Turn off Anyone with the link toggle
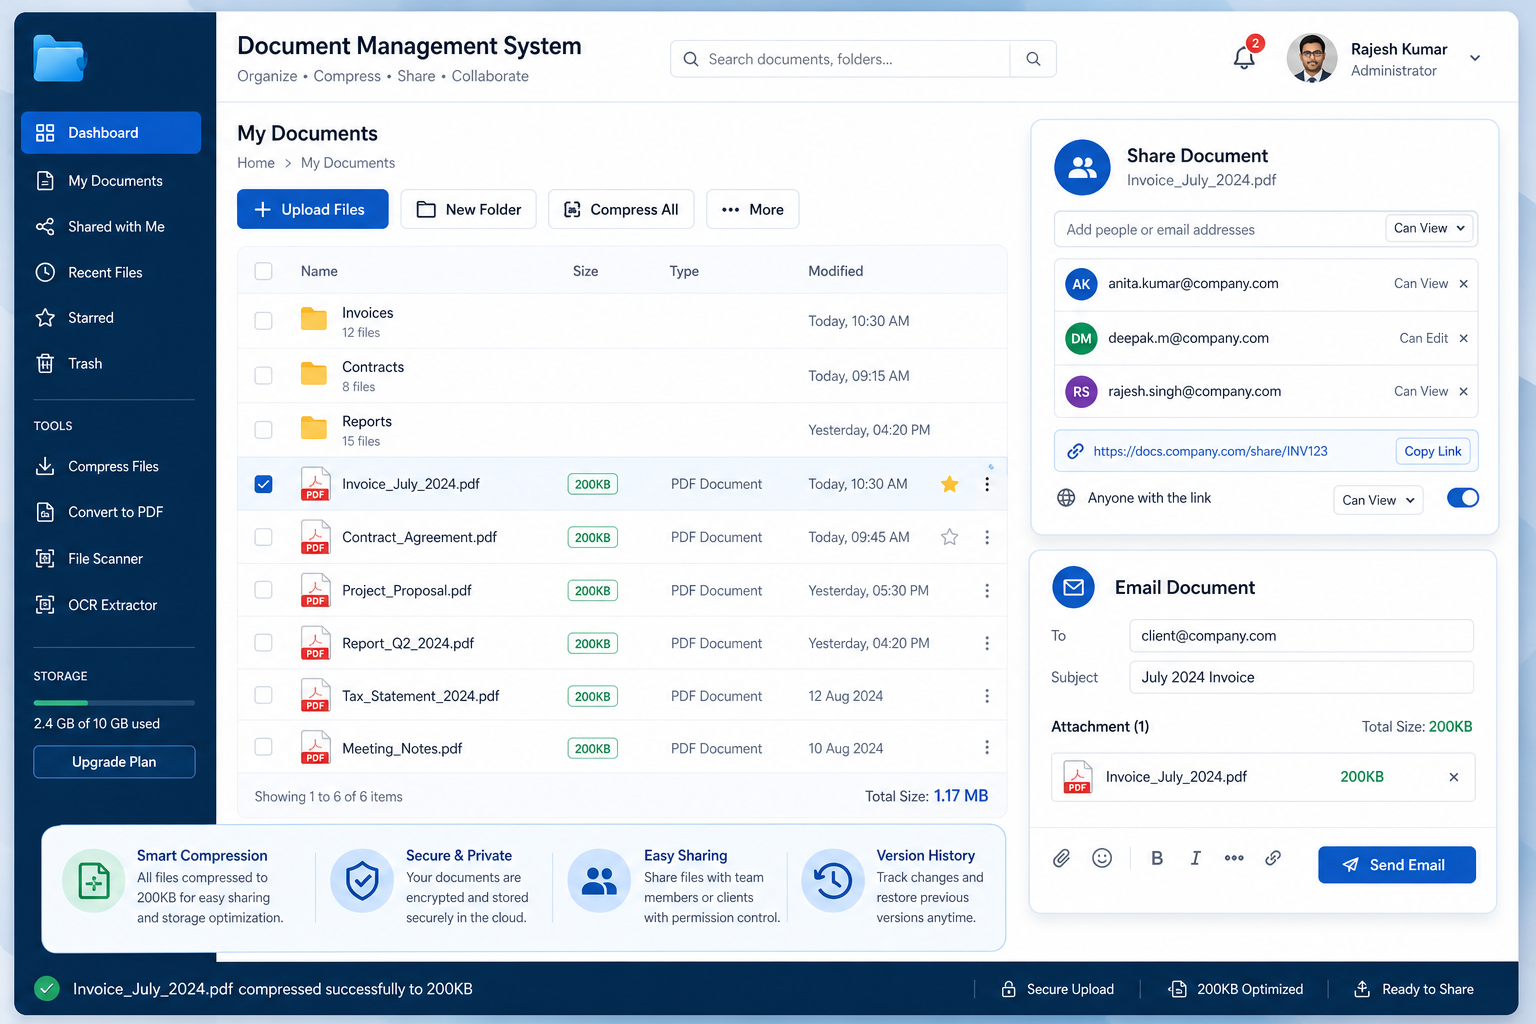Screen dimensions: 1536x1024 [1462, 498]
